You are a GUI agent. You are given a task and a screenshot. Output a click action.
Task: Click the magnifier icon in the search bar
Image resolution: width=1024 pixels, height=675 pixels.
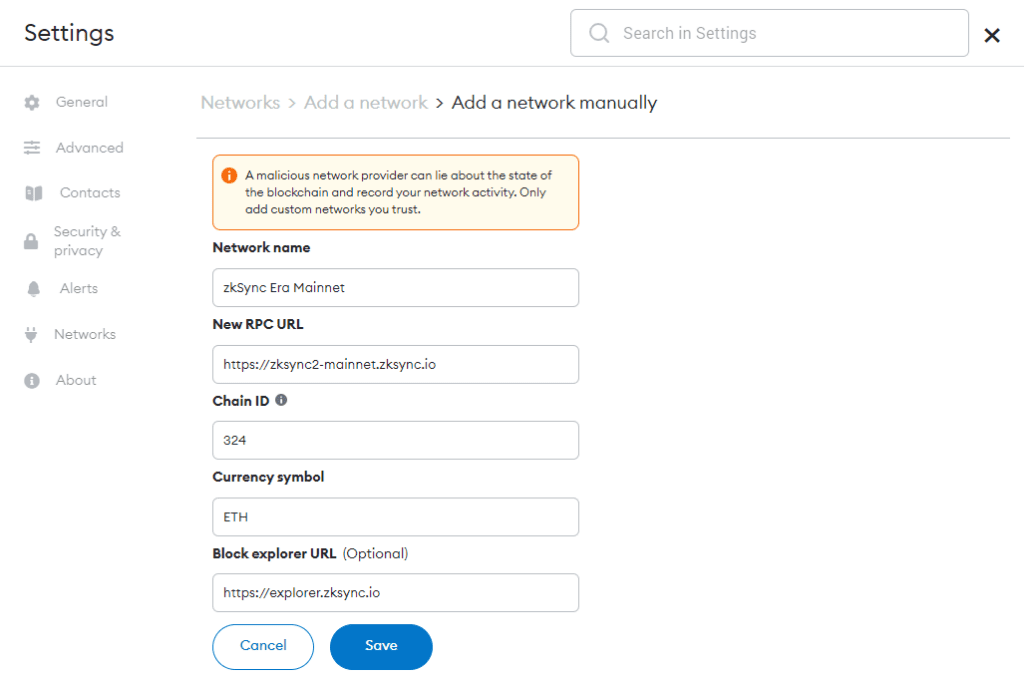(599, 33)
